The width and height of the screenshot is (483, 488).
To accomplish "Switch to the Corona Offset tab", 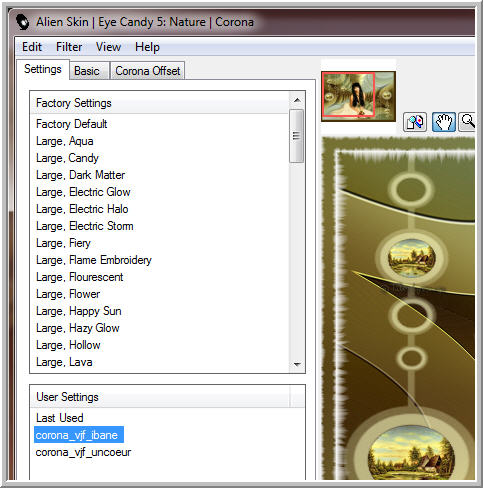I will 147,71.
